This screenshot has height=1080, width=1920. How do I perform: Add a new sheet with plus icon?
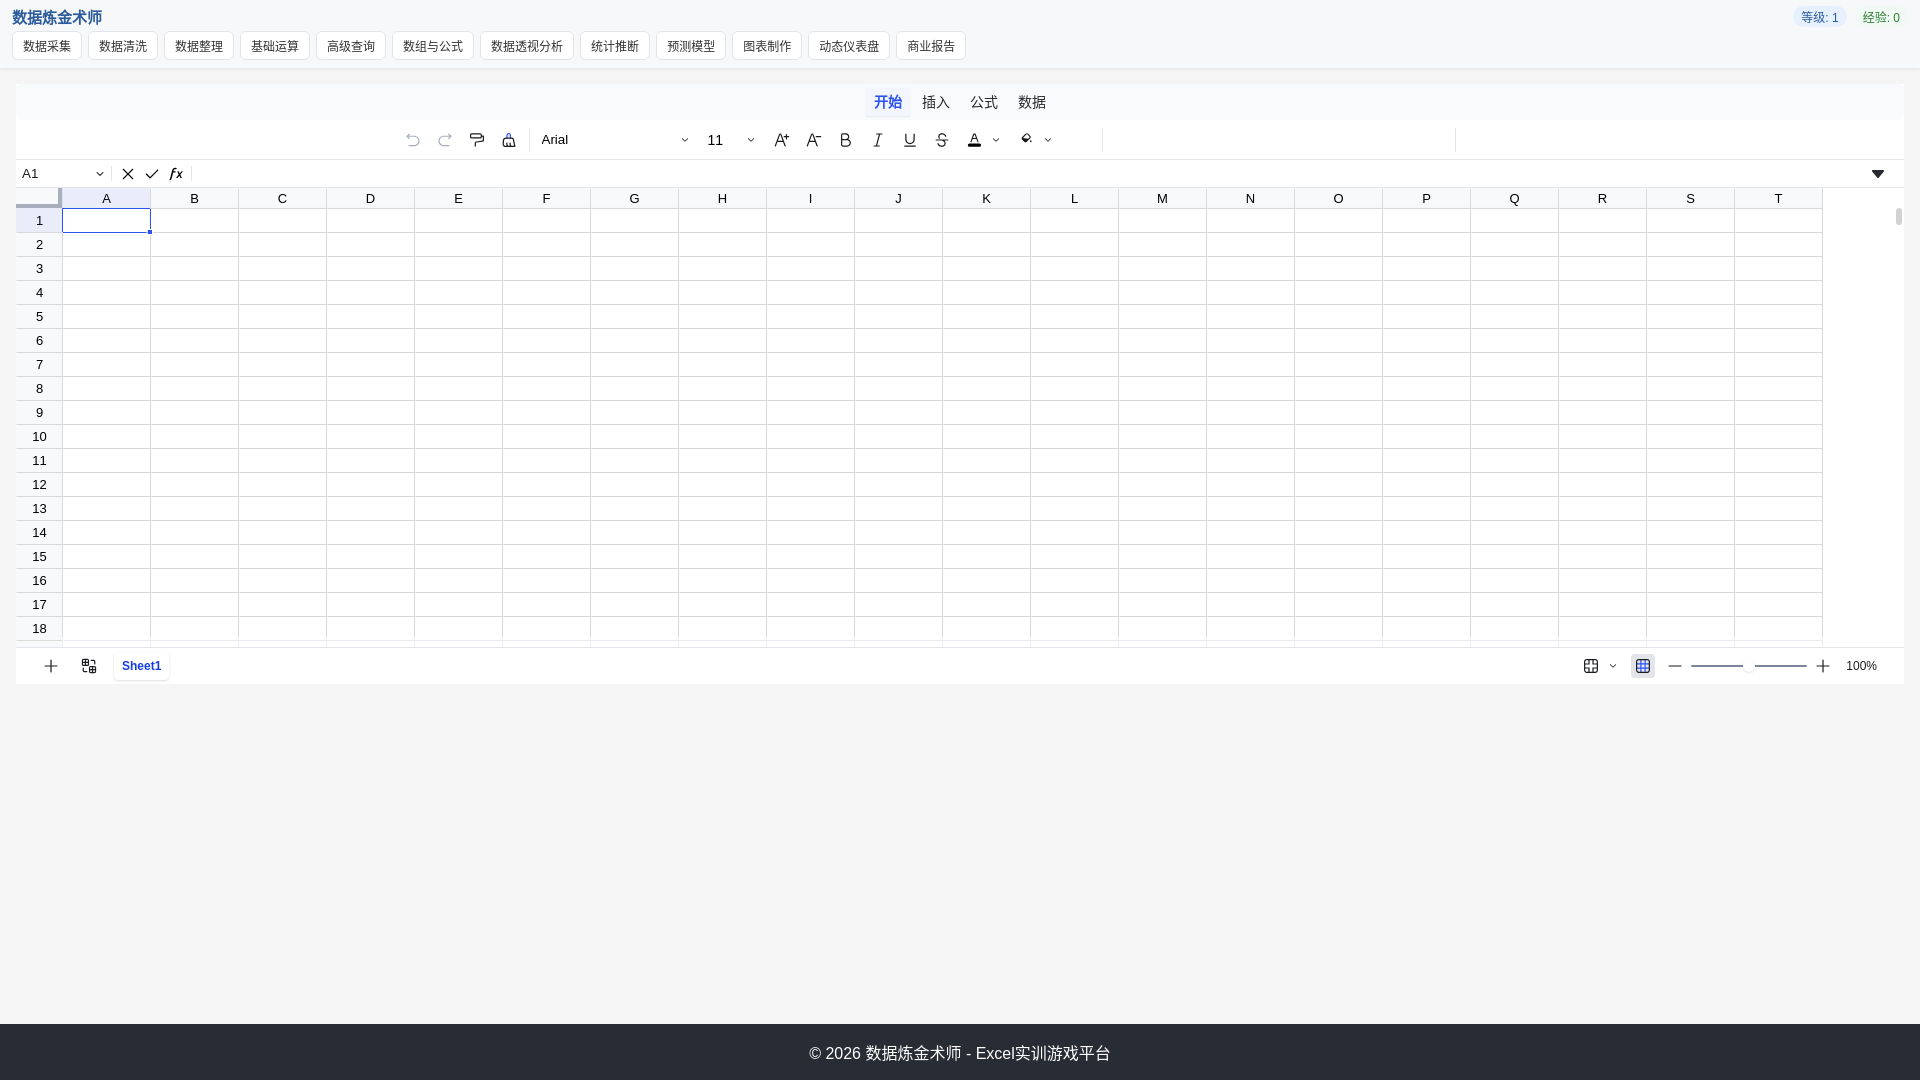pos(51,666)
